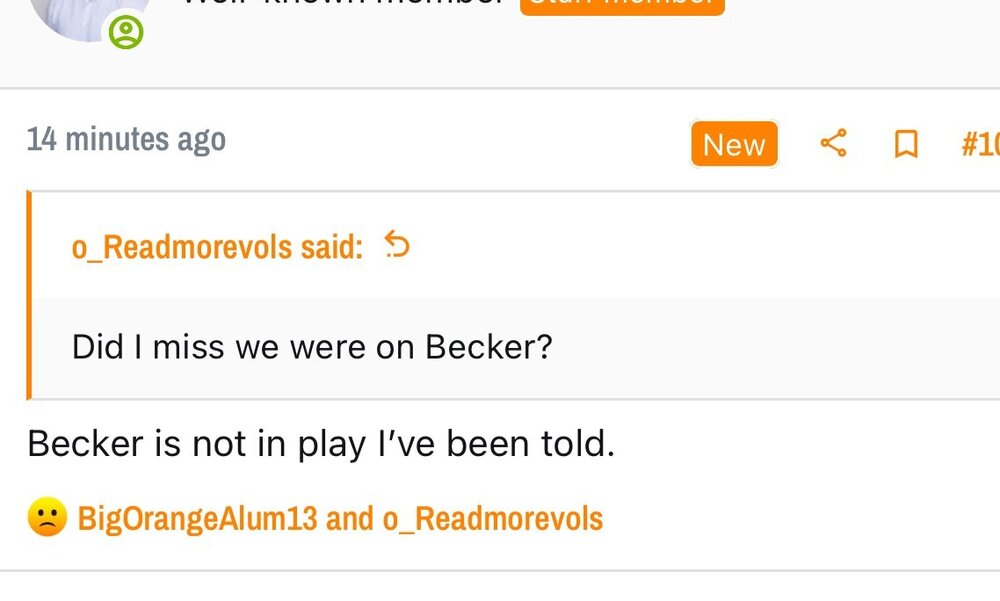The image size is (1000, 601).
Task: Open BigOrangeAlum13 in the reactions list
Action: click(x=197, y=518)
